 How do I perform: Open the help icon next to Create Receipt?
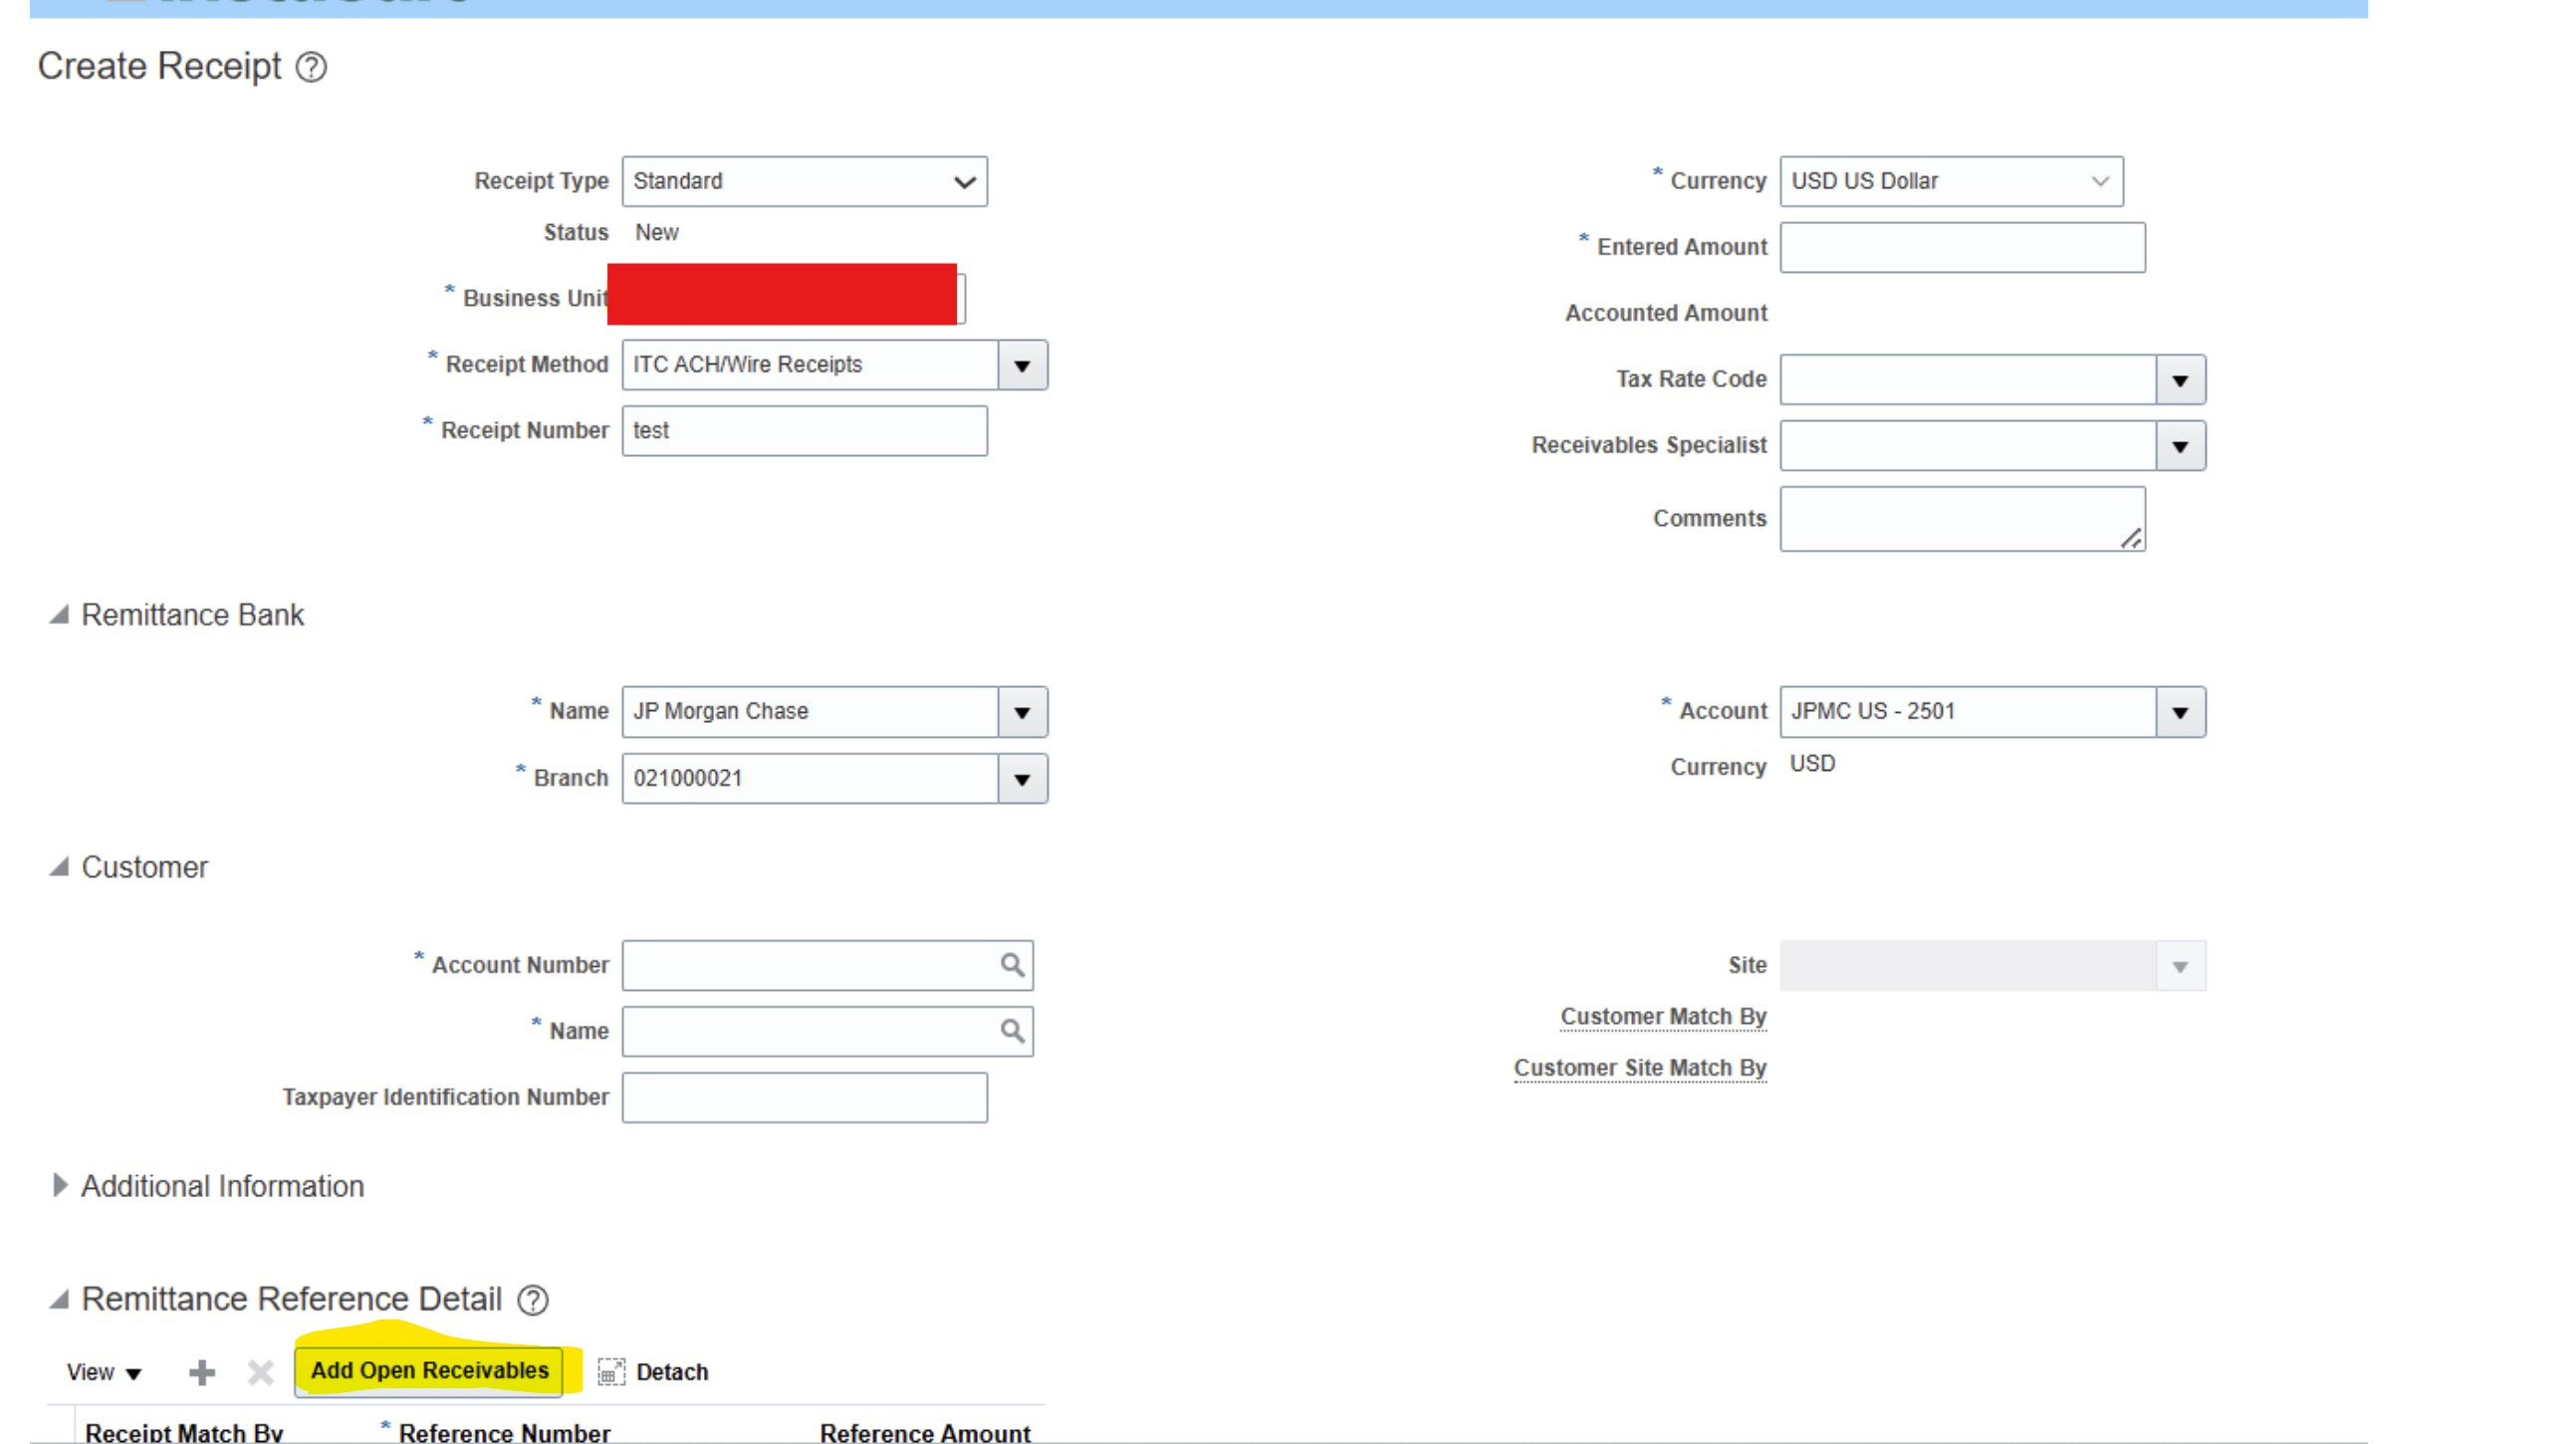312,68
